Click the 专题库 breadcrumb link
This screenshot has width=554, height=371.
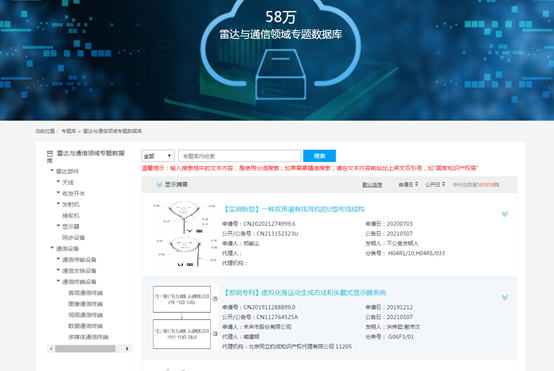69,131
